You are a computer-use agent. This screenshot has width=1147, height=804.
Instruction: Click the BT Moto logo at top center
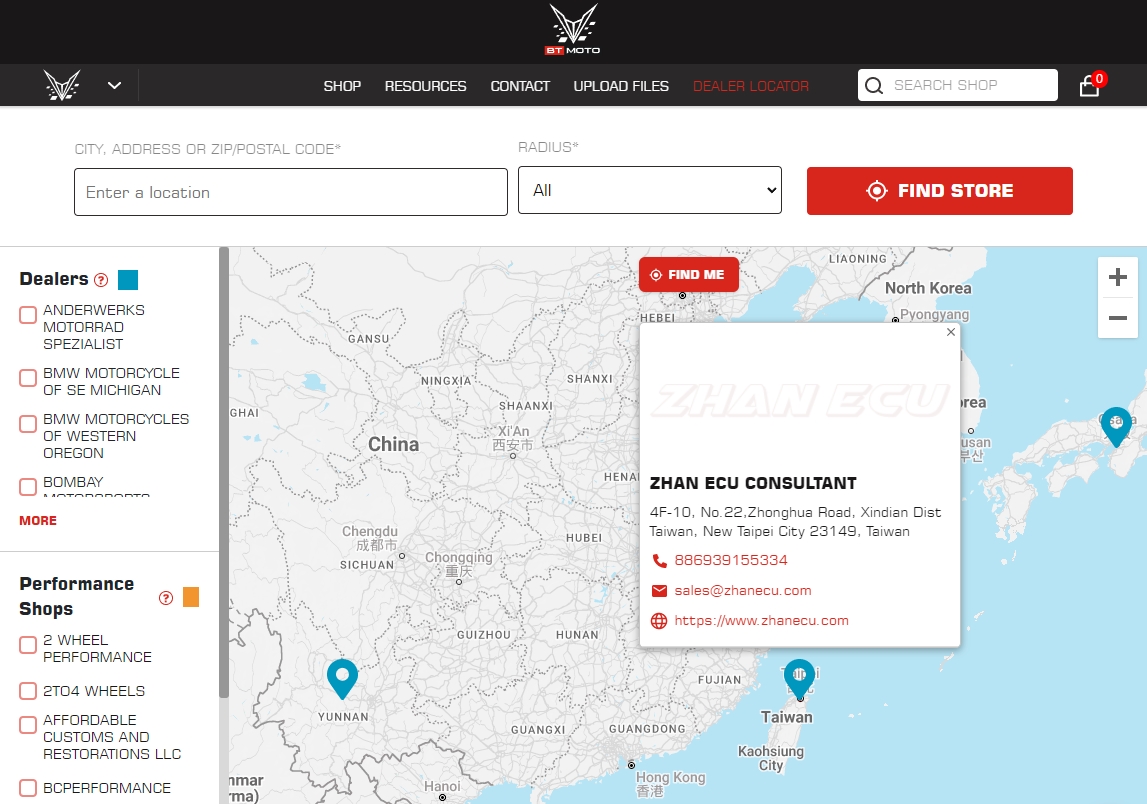pyautogui.click(x=573, y=29)
